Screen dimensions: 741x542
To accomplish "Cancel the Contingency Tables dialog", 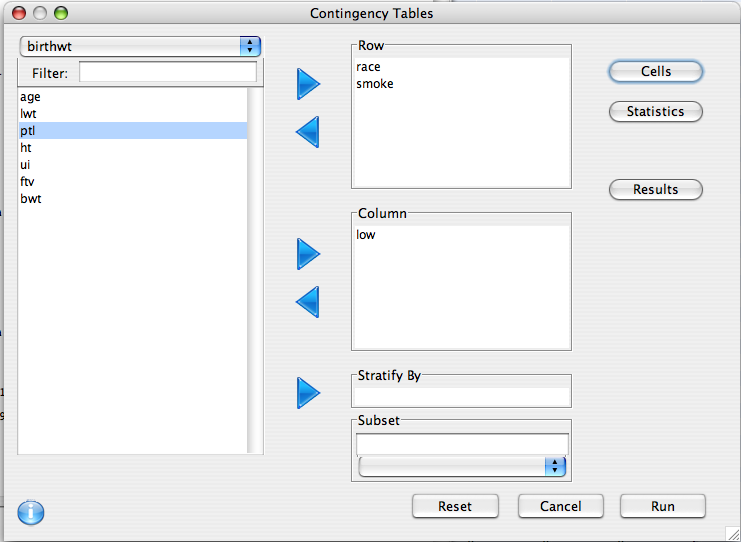I will point(560,506).
